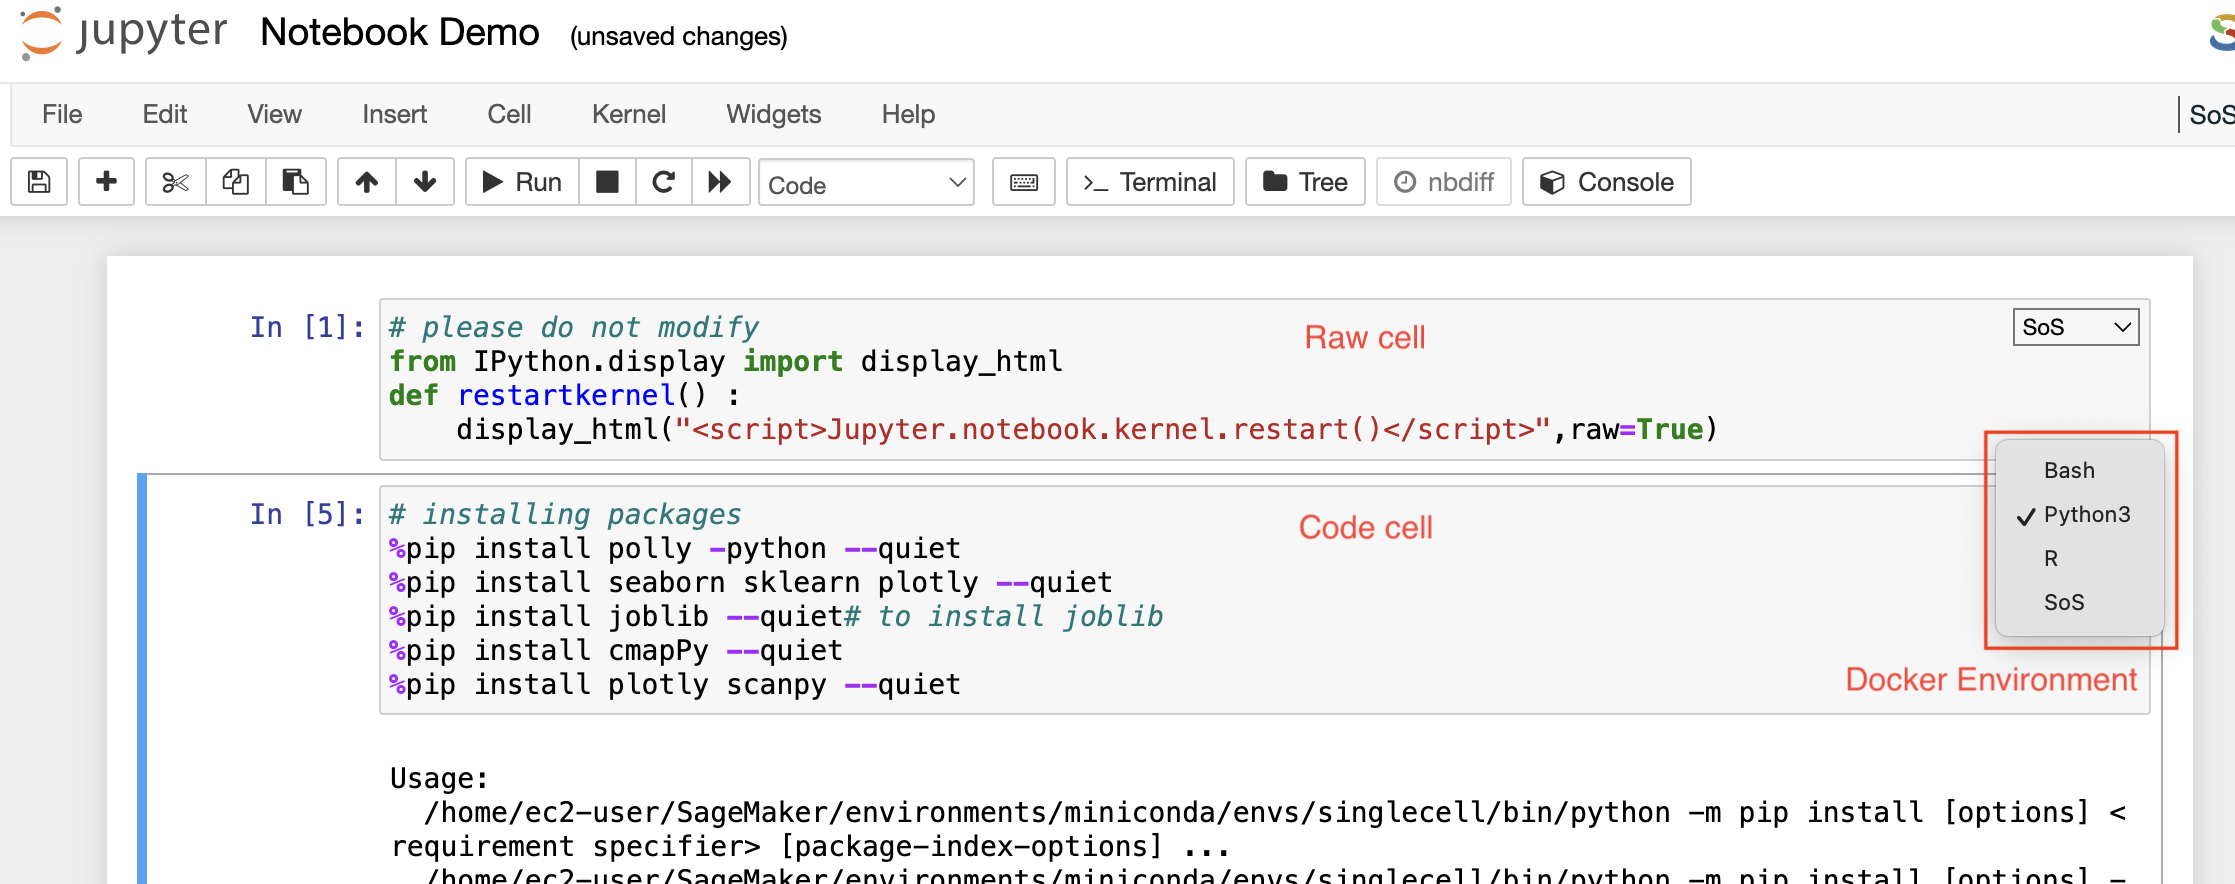
Task: Paste cells below icon
Action: 296,182
